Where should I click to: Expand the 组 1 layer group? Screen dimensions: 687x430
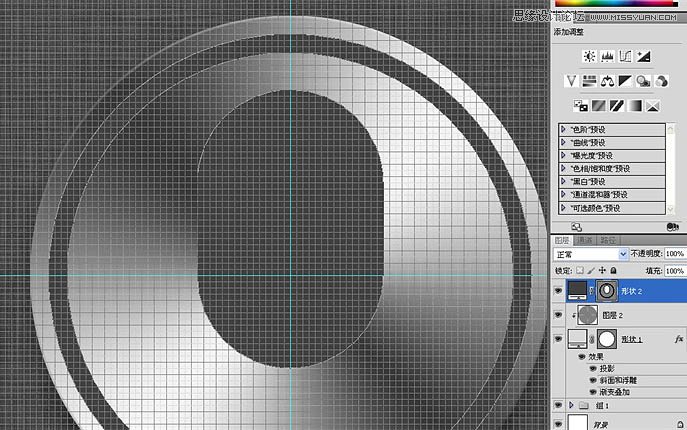coord(571,405)
